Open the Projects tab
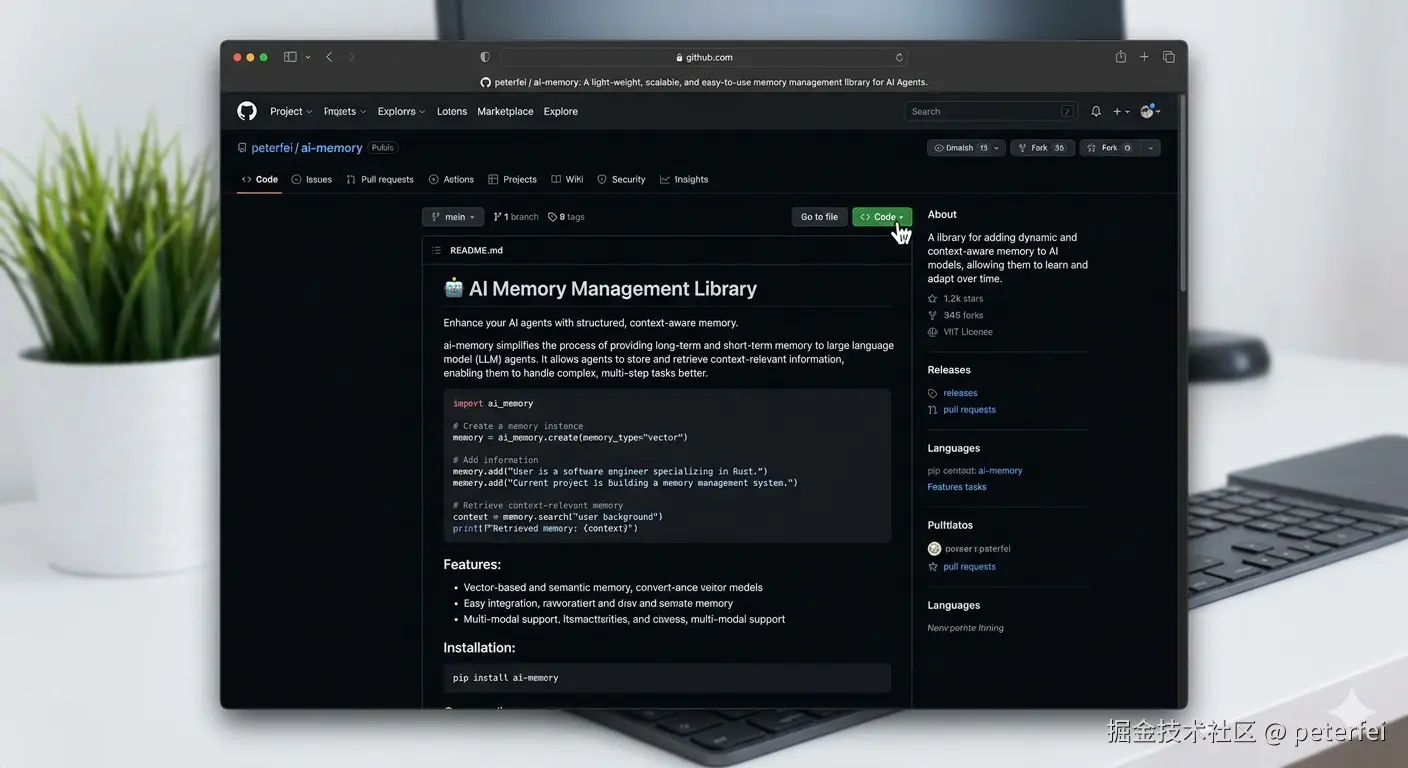The image size is (1408, 768). (x=513, y=180)
